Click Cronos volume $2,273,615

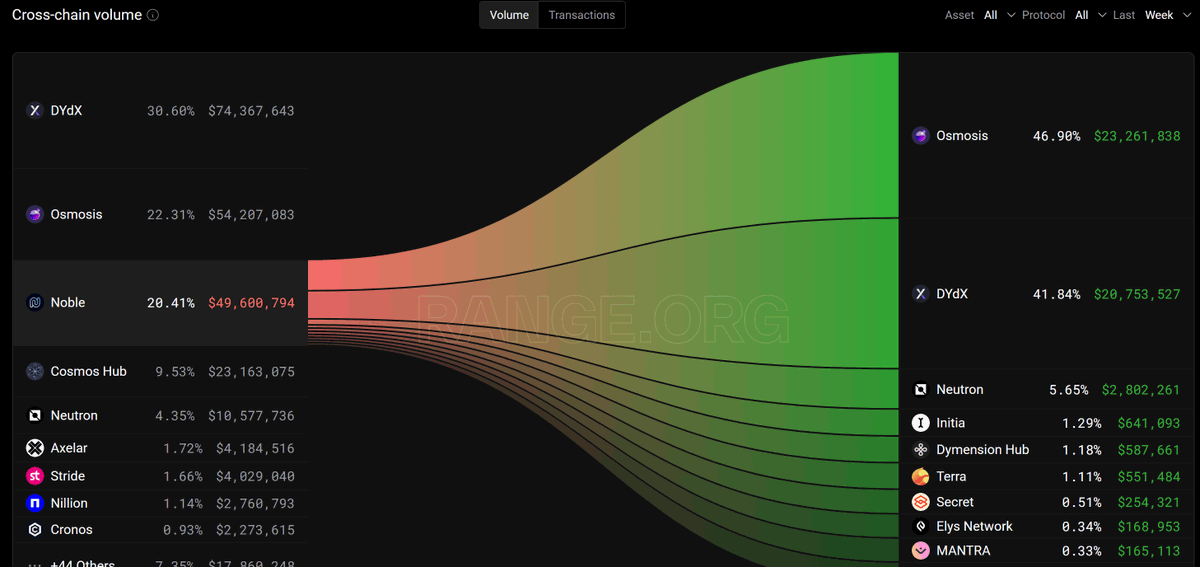click(x=255, y=530)
